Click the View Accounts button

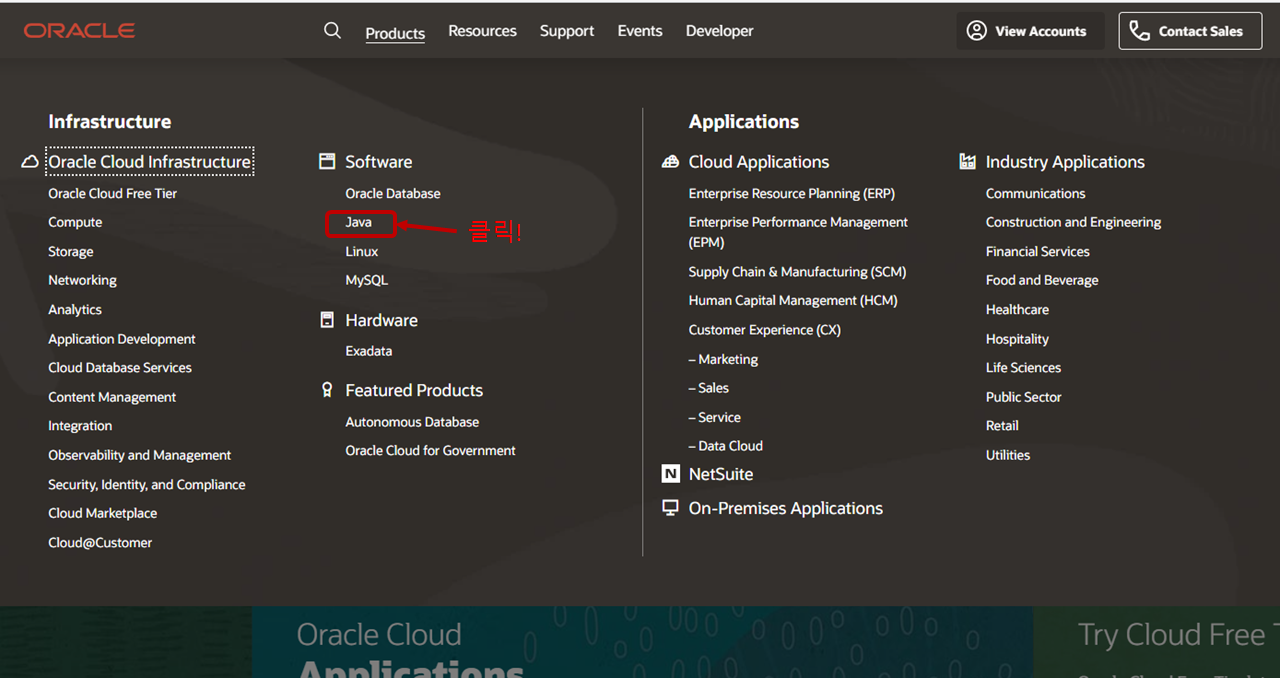tap(1030, 31)
